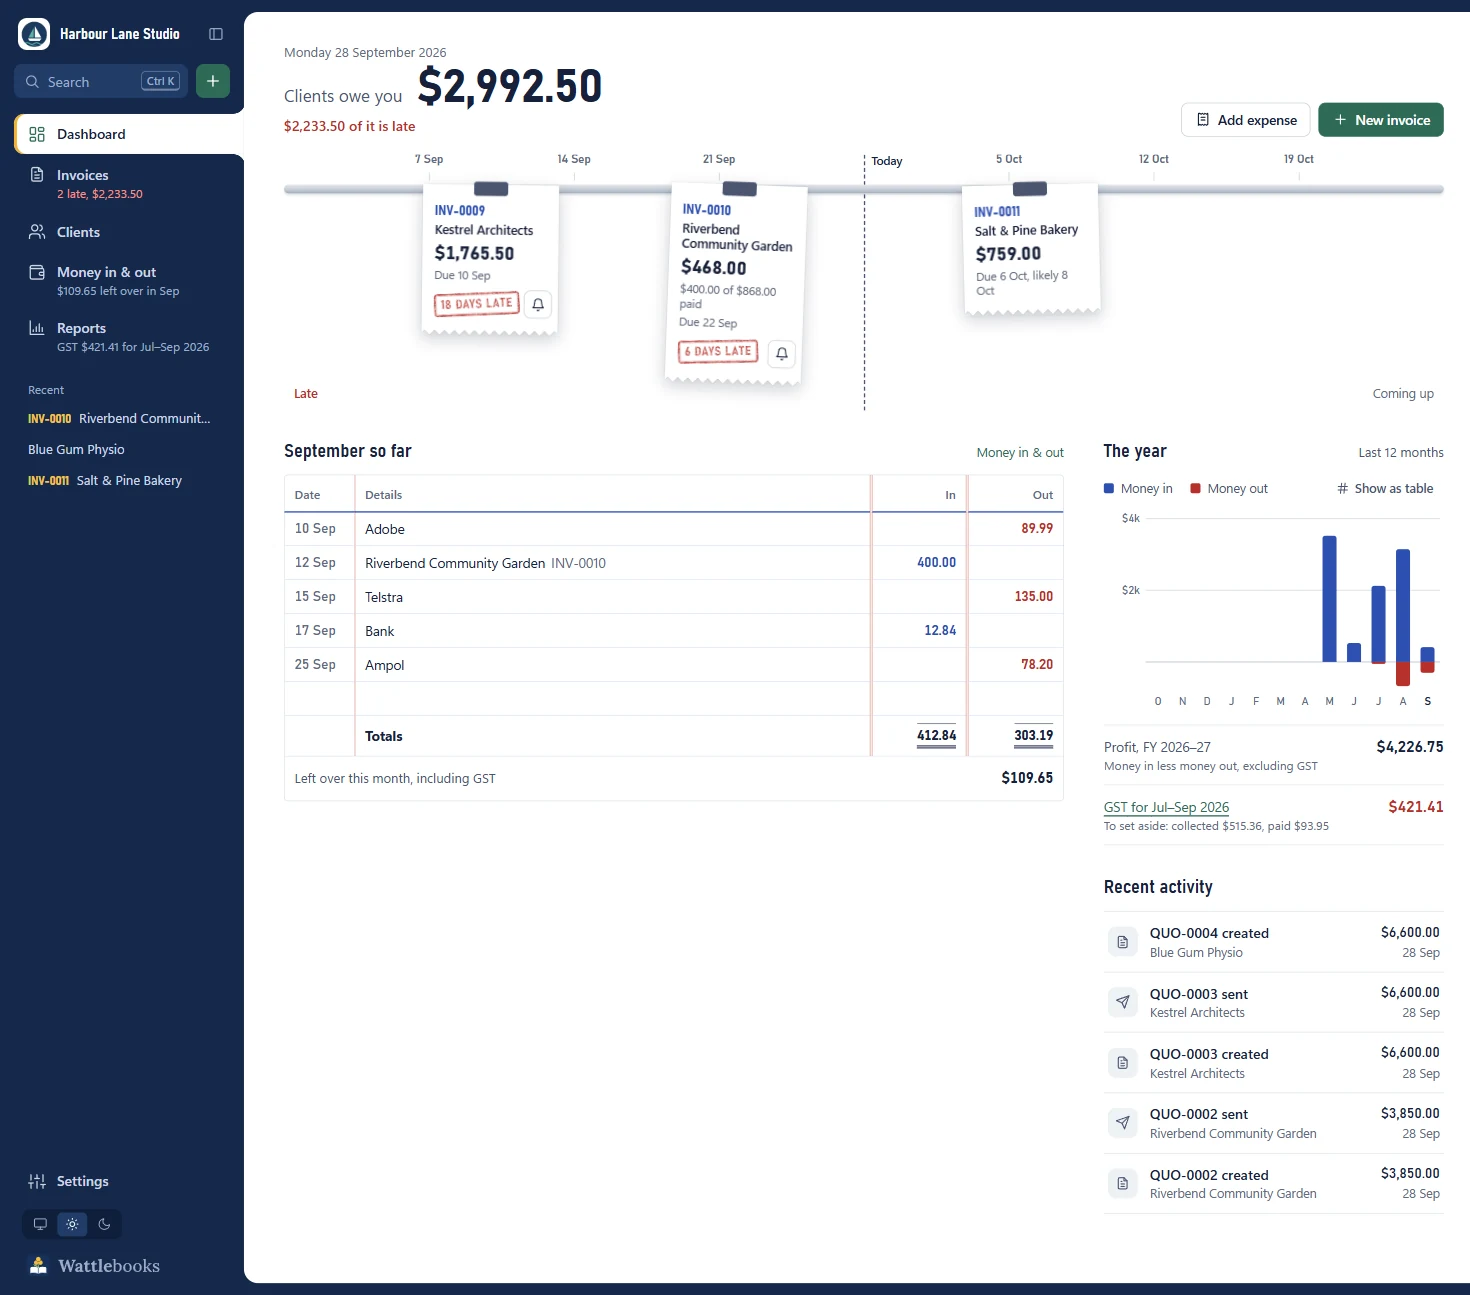The height and width of the screenshot is (1295, 1470).
Task: Open the QUO-0003 created activity entry
Action: [1274, 1063]
